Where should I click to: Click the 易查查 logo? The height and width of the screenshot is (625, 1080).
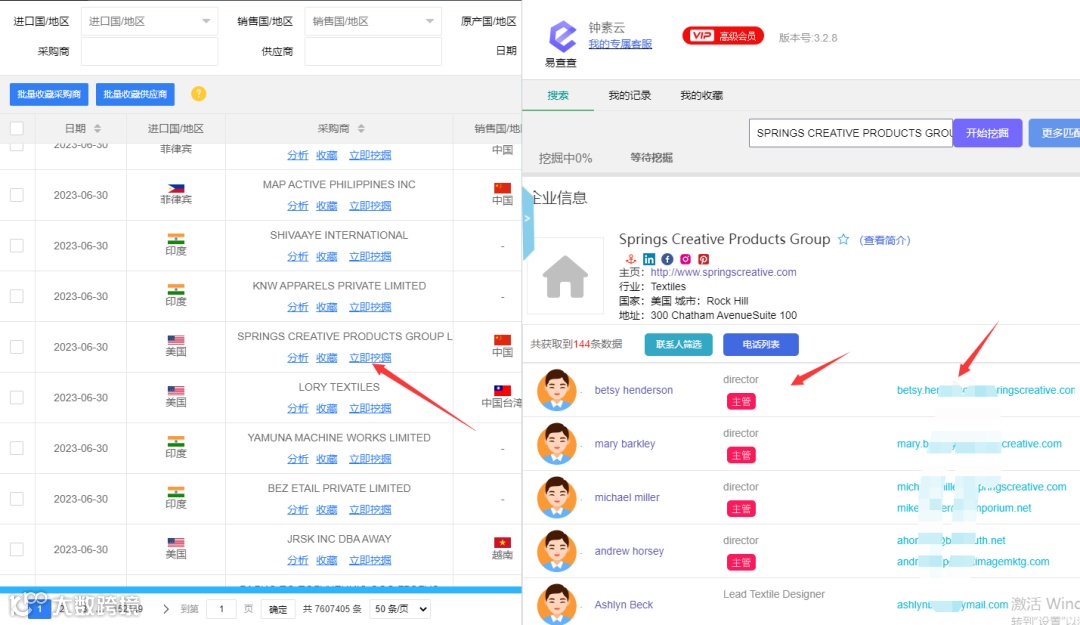click(x=562, y=40)
